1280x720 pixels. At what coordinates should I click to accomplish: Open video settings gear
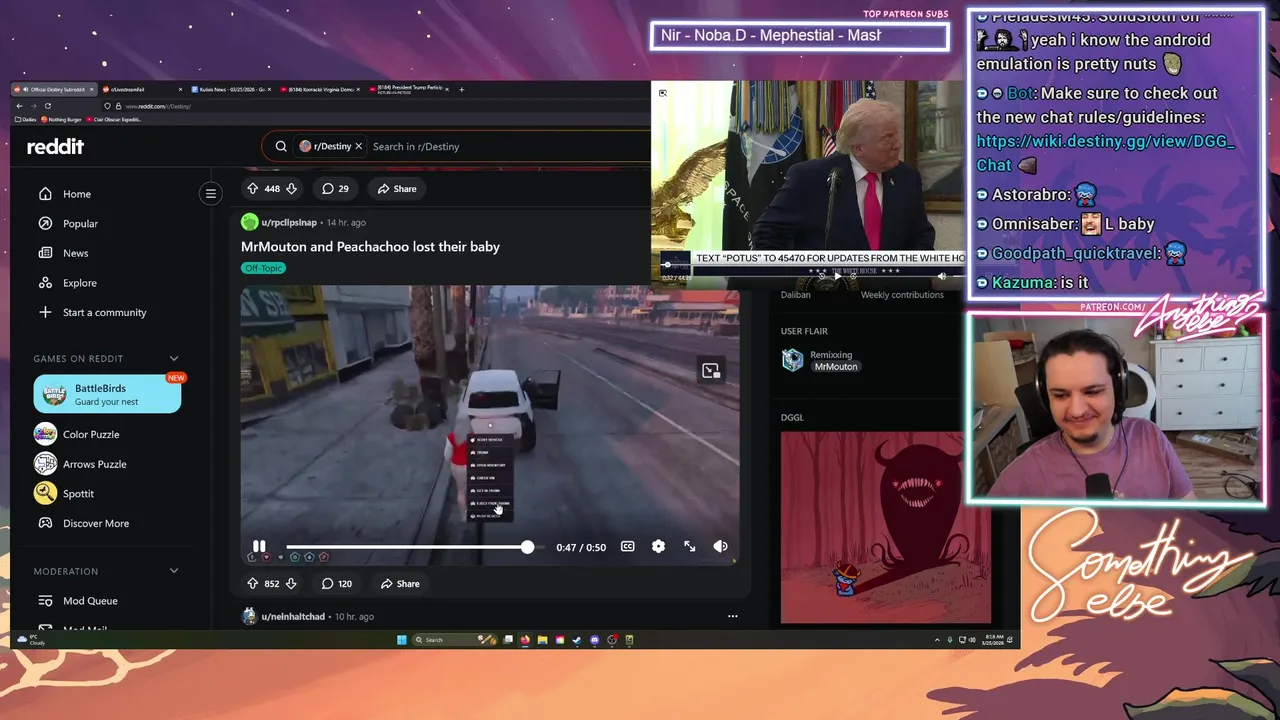point(658,546)
